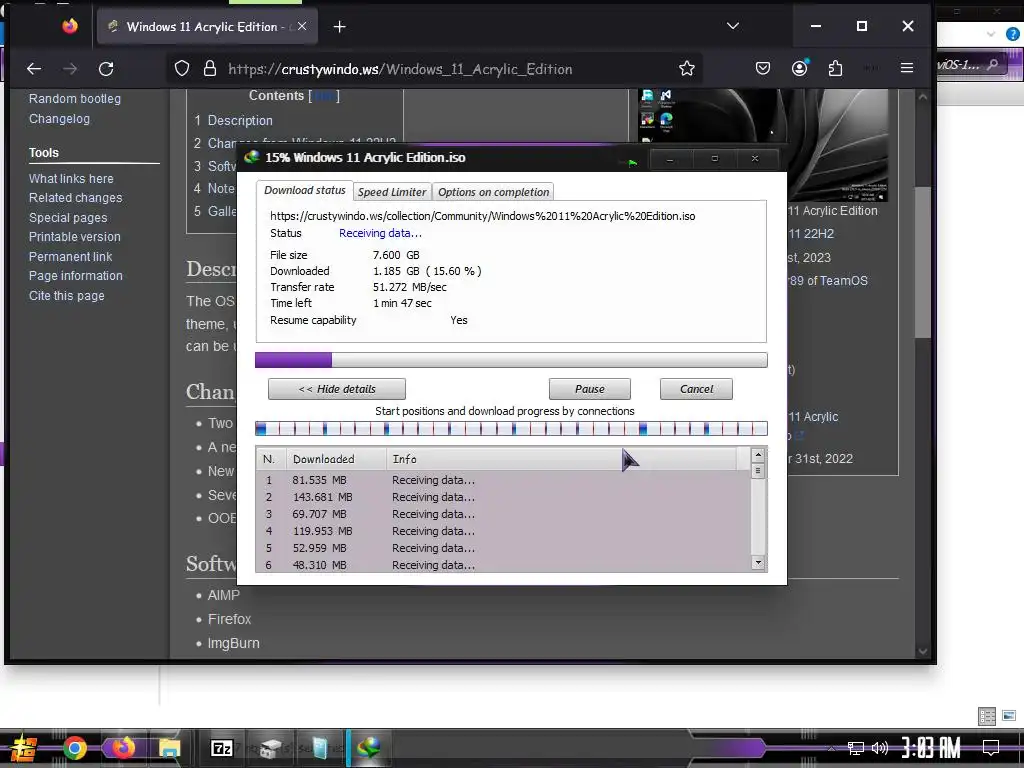This screenshot has width=1024, height=768.
Task: Click the N. column header
Action: point(270,459)
